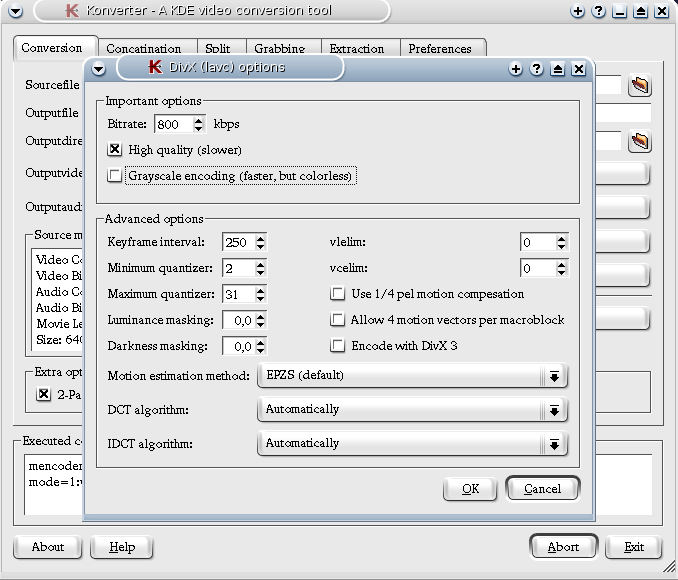
Task: Click Luminance masking value field
Action: point(239,320)
